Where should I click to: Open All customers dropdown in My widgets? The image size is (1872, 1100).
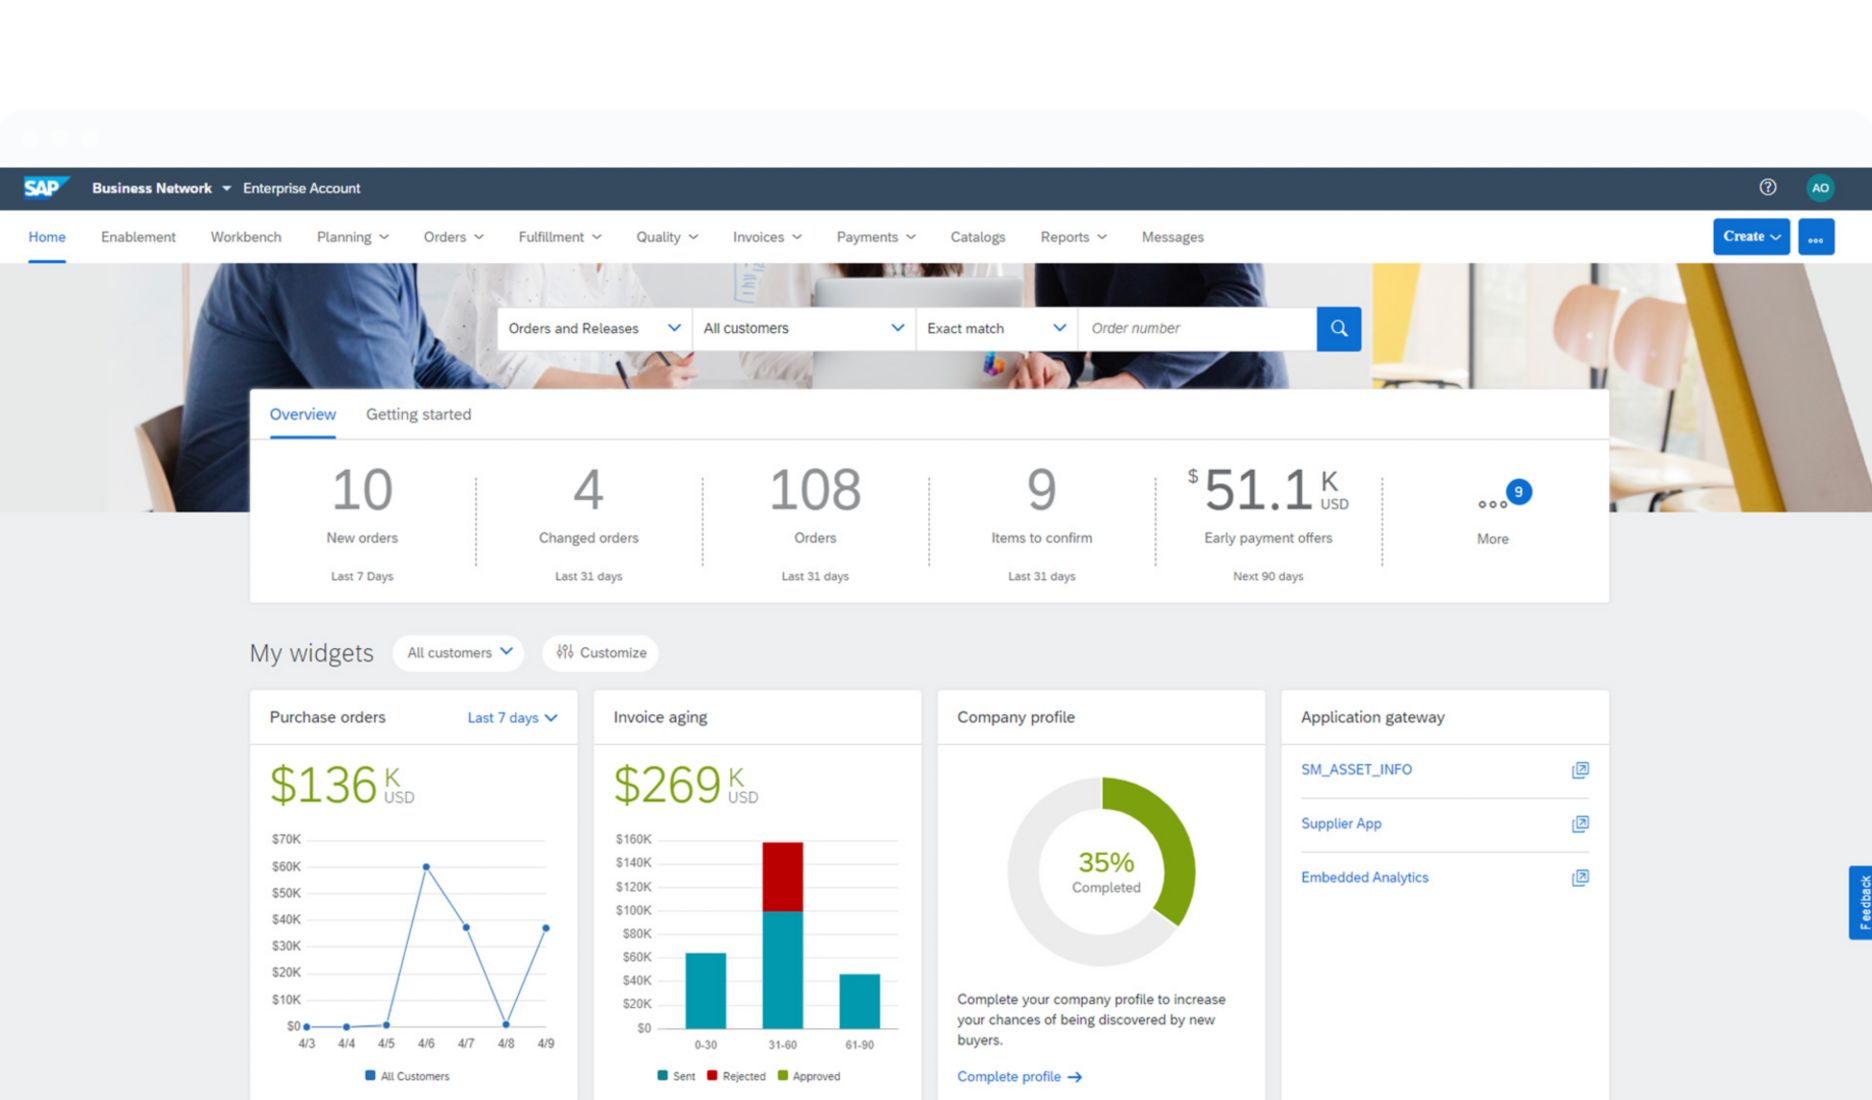coord(458,652)
